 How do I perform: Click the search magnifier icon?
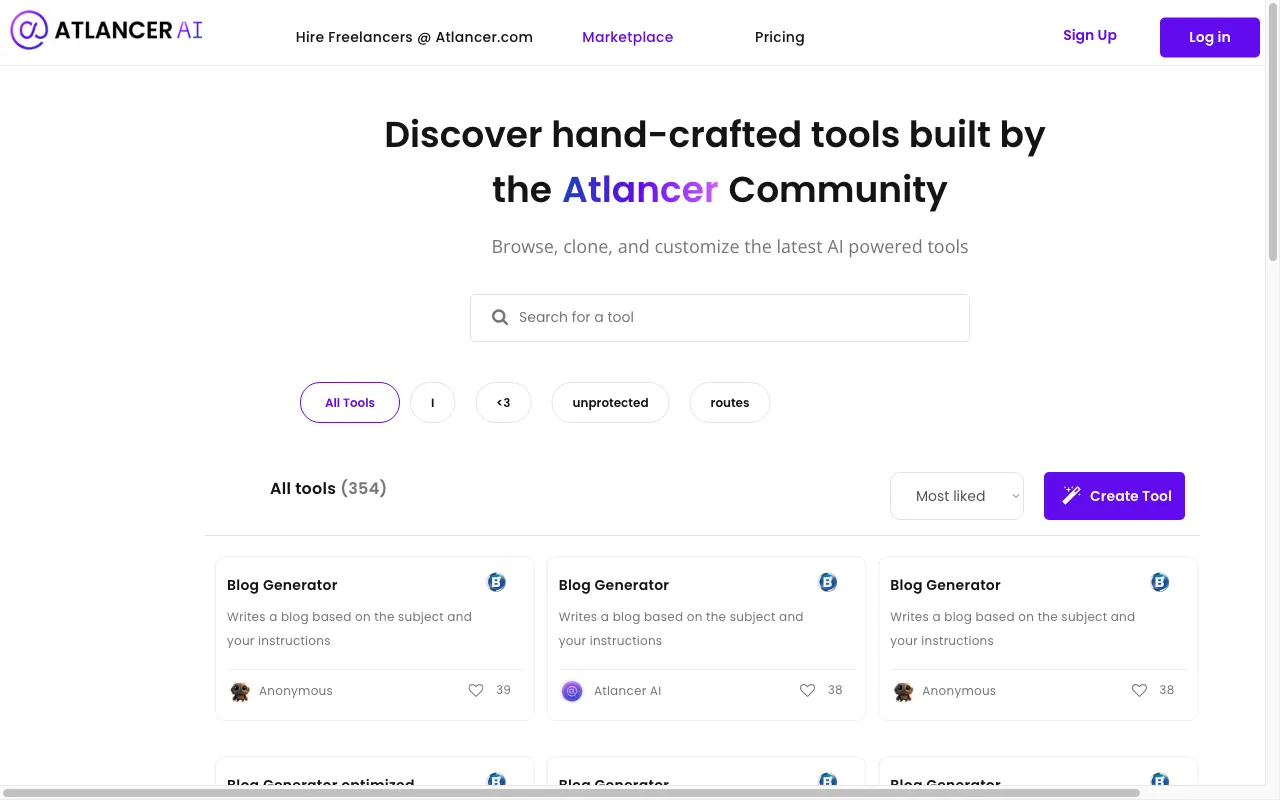coord(500,317)
